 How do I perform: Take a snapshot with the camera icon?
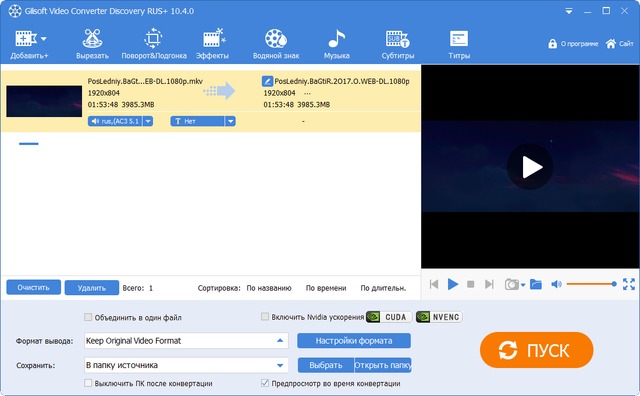pos(511,284)
